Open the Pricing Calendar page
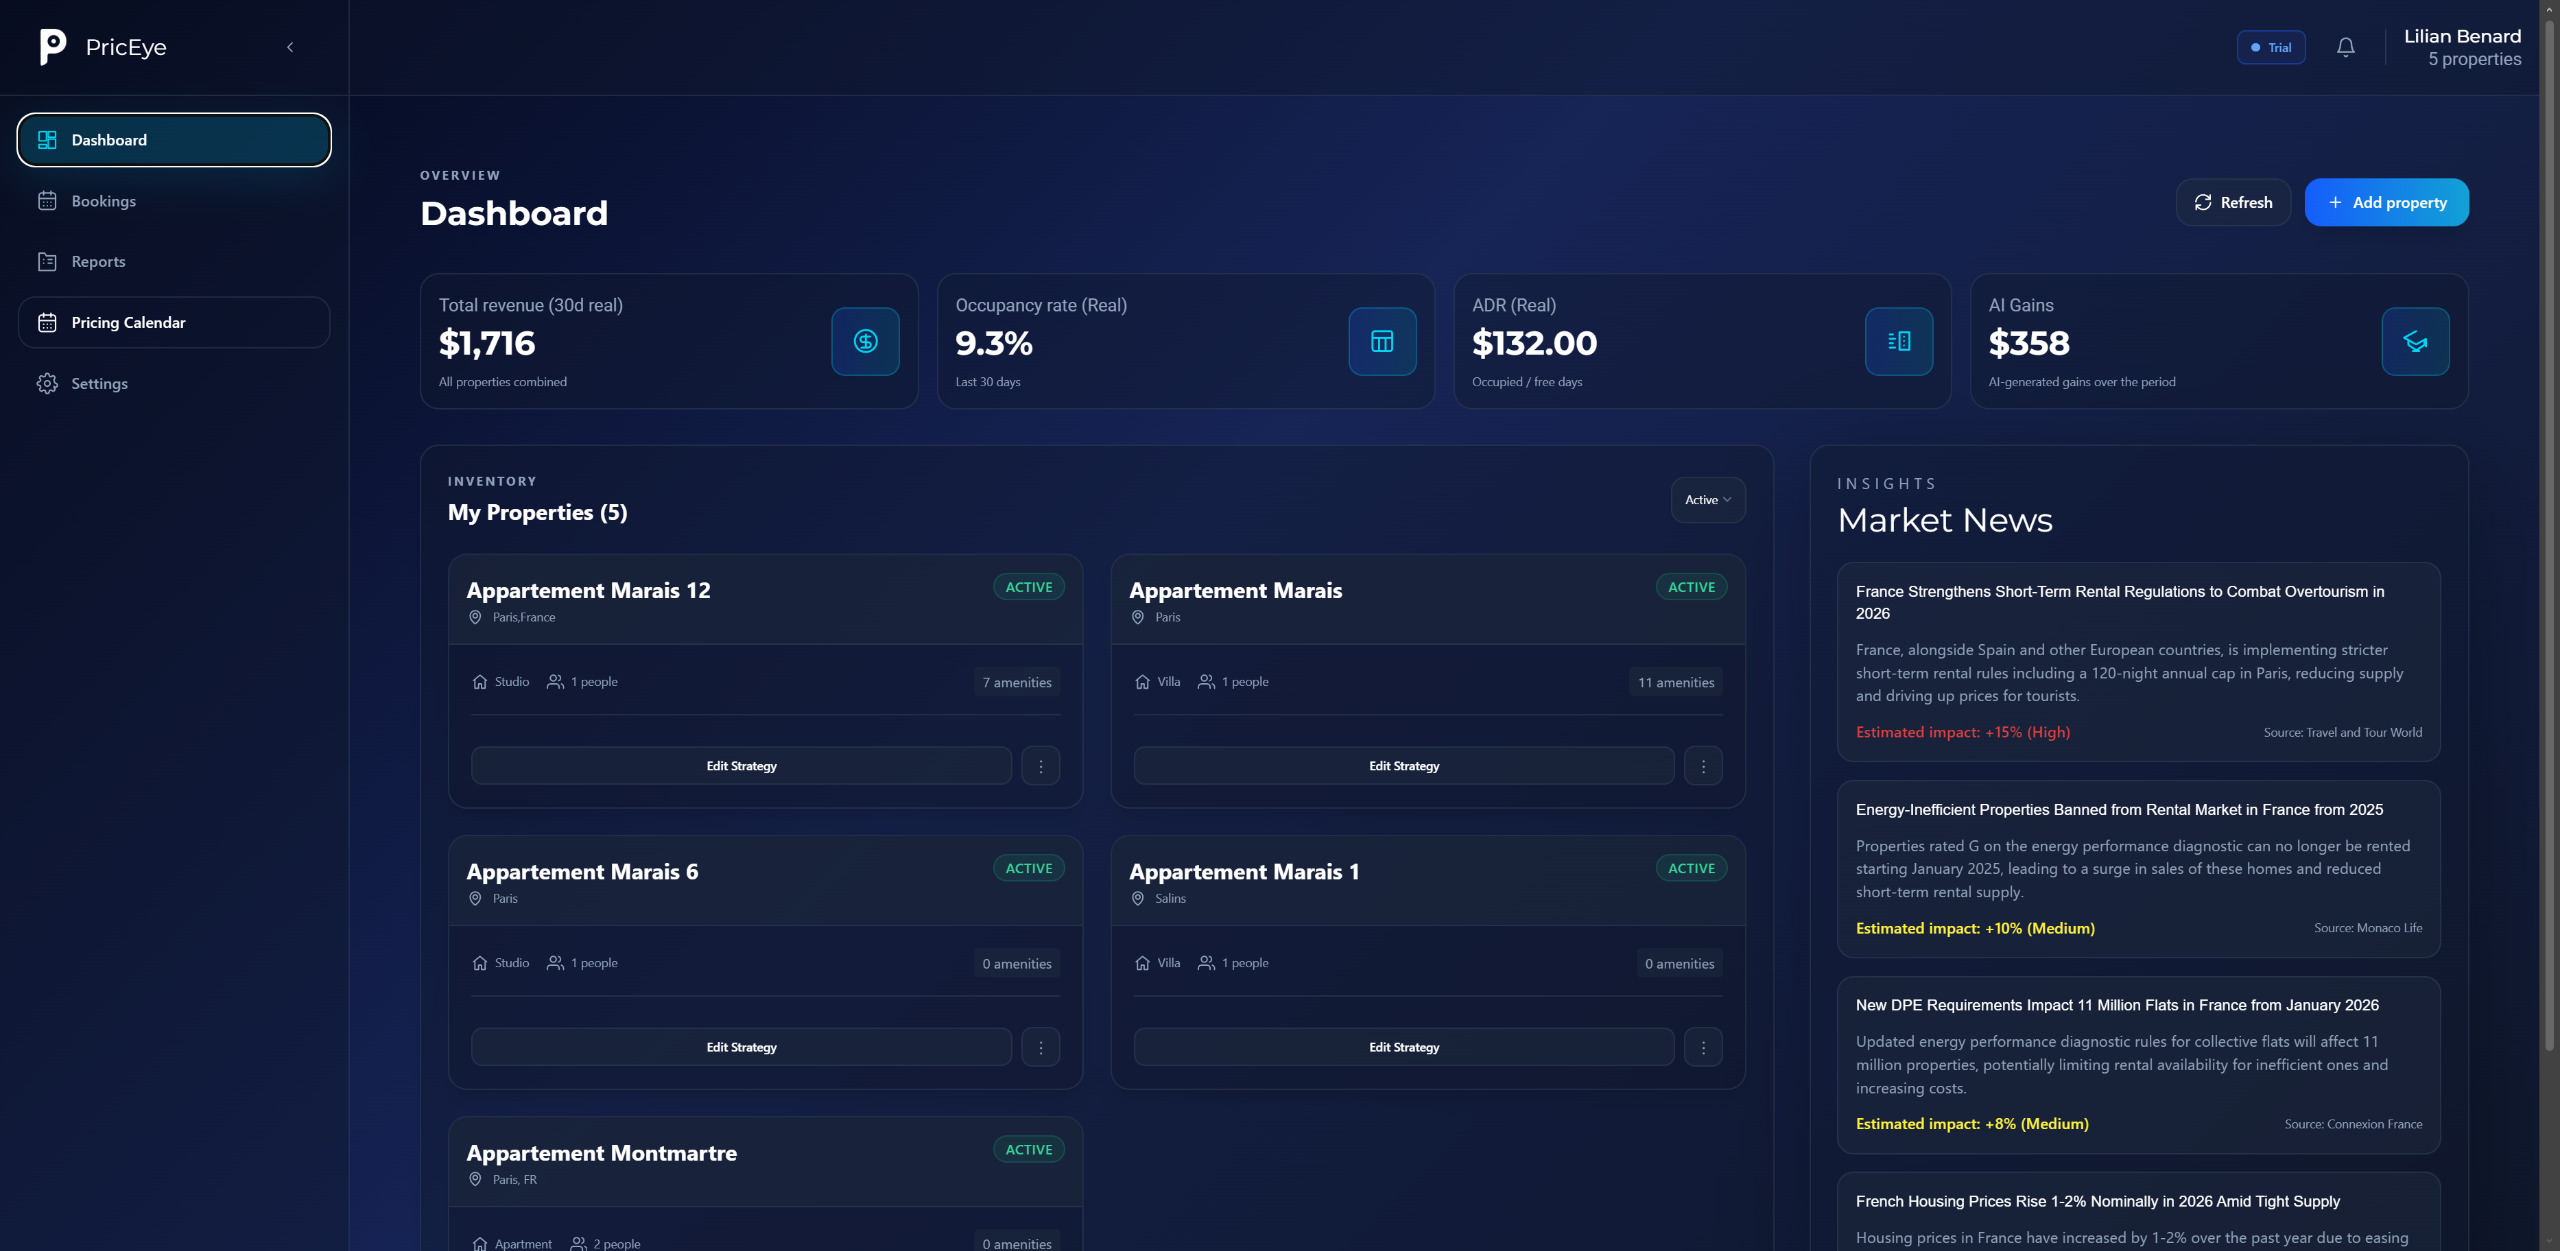The height and width of the screenshot is (1251, 2560). 128,322
